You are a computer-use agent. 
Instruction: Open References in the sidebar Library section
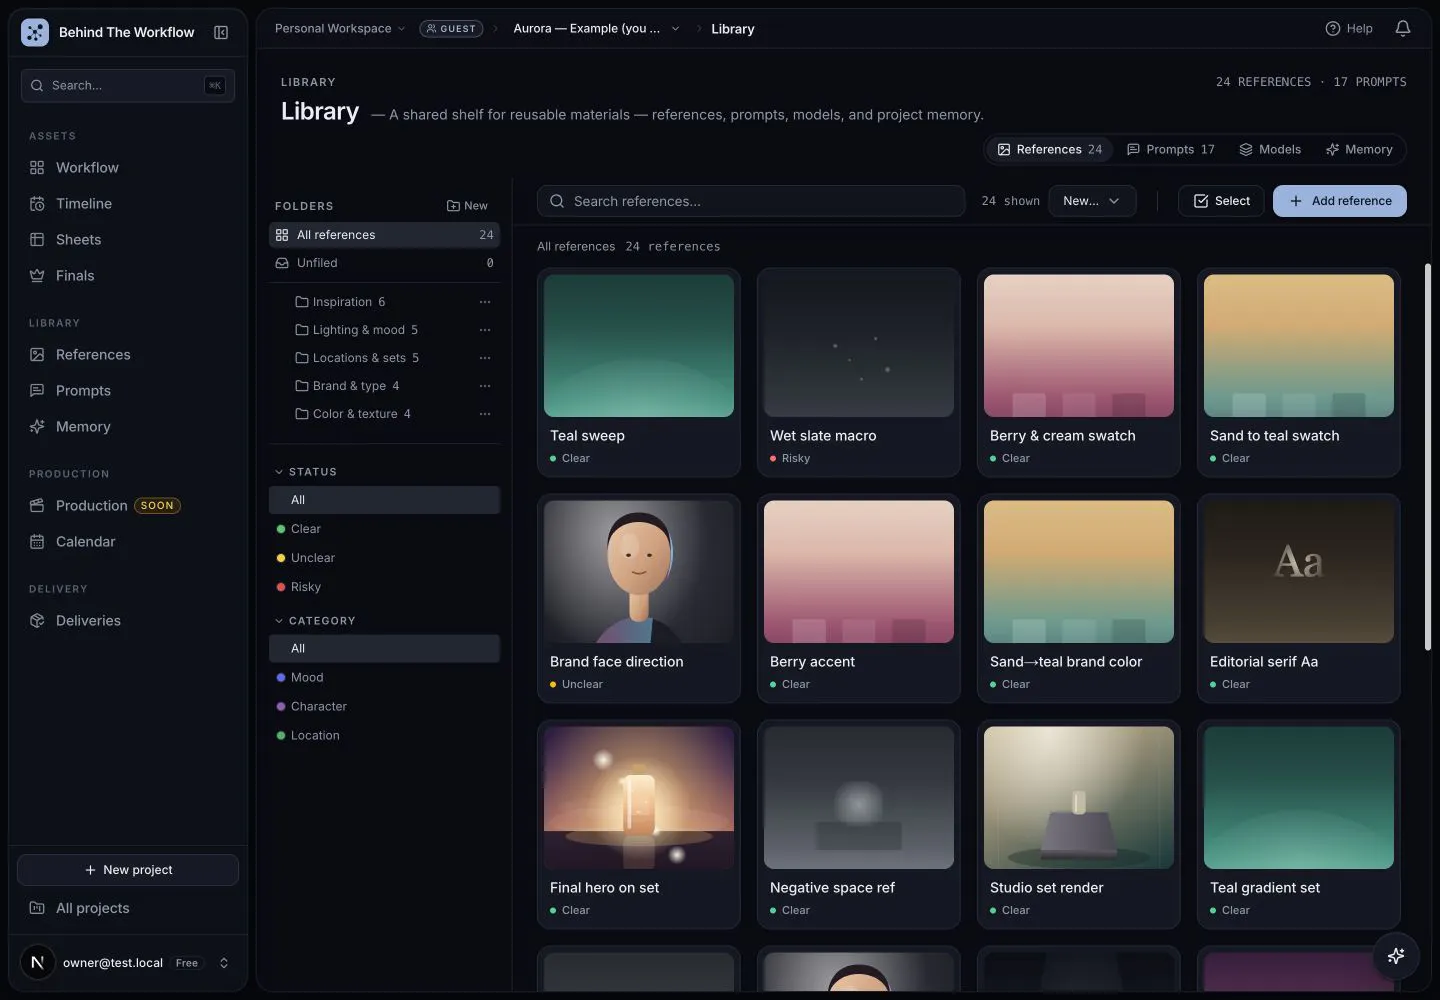tap(128, 354)
